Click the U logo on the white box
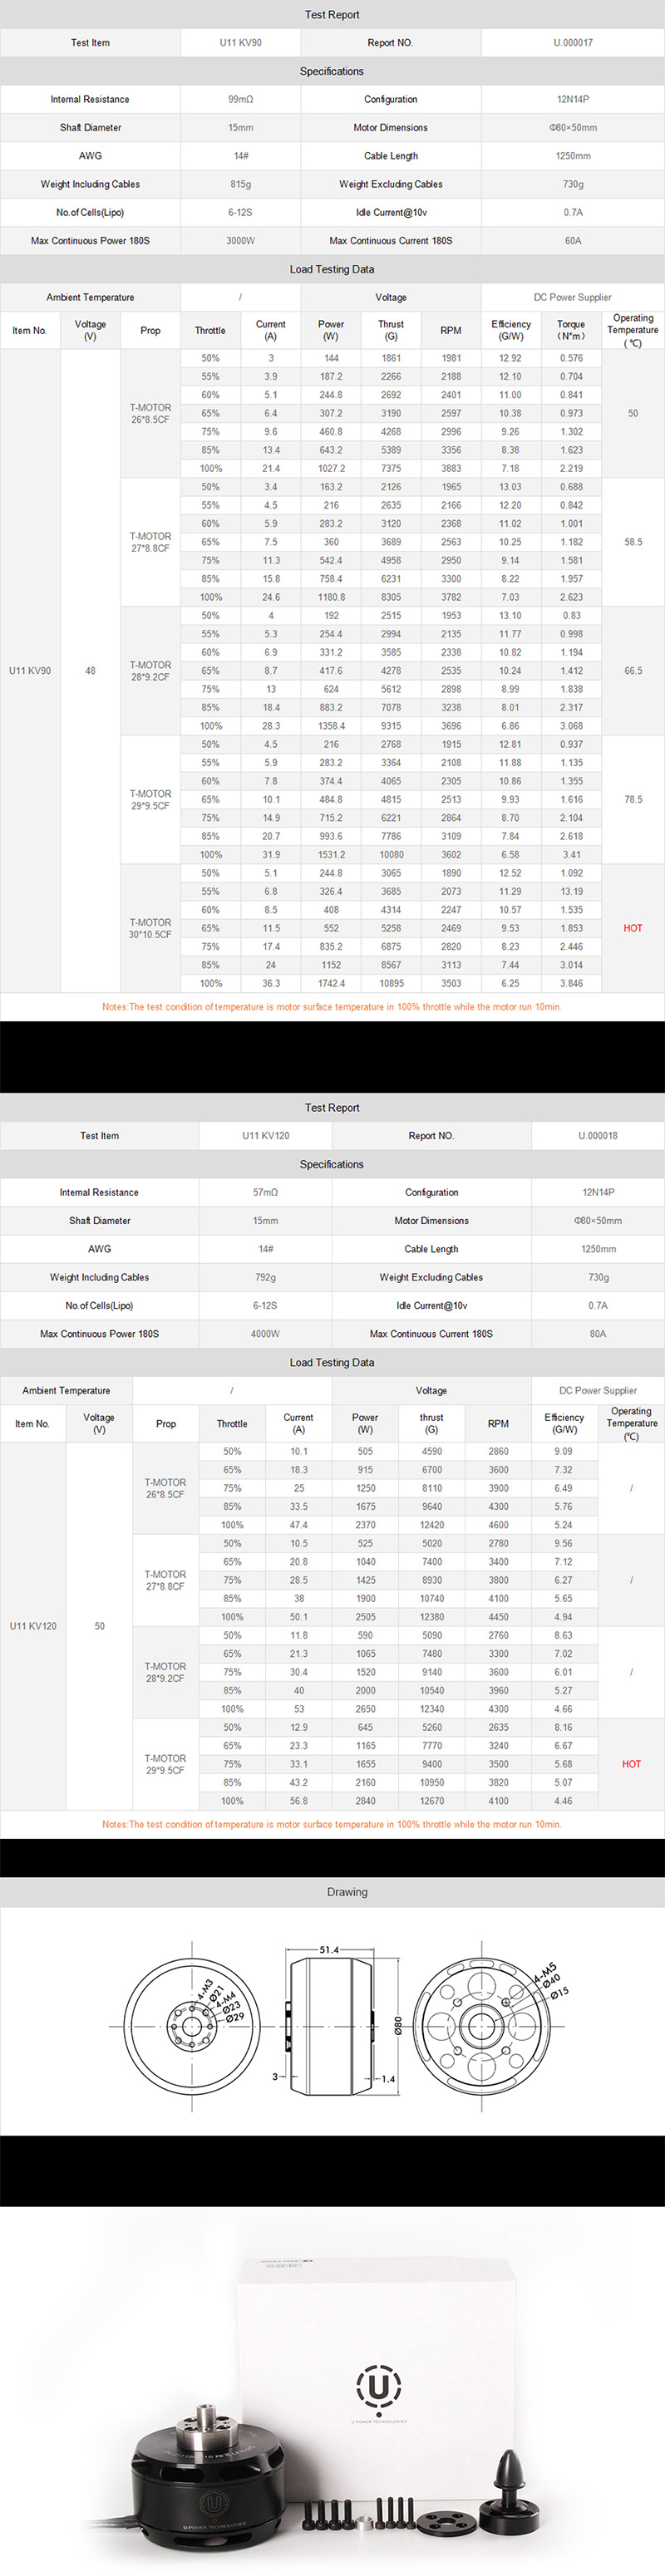 coord(378,2386)
